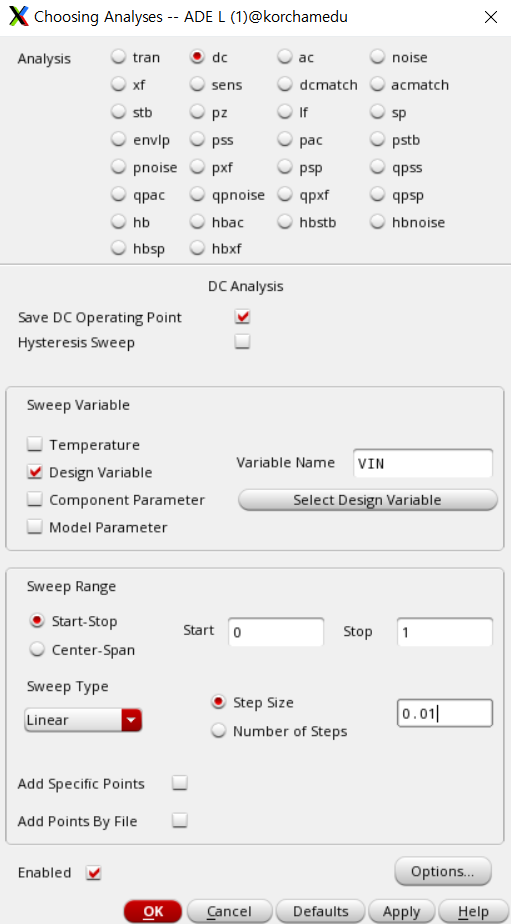Select the noise analysis radio button
This screenshot has height=924, width=511.
377,57
